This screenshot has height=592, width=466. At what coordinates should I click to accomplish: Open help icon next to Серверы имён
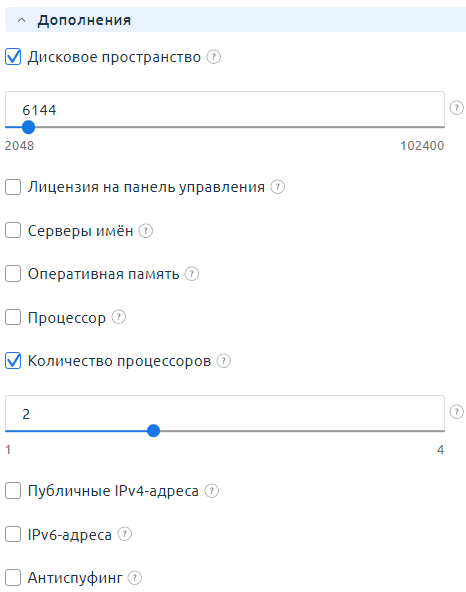point(146,231)
